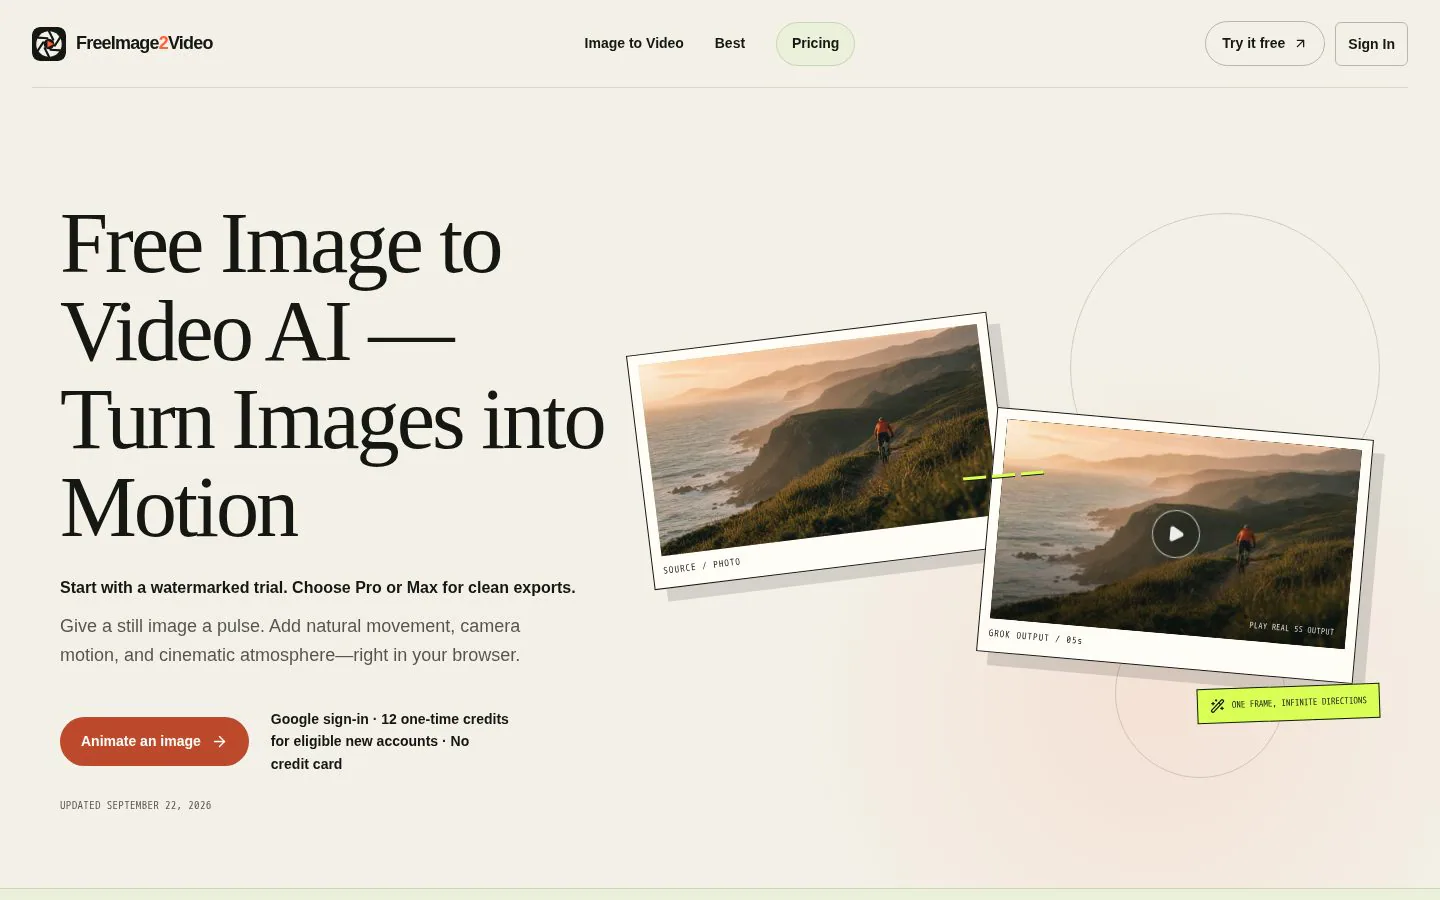Click the "Free Image to Video AI" headline
Image resolution: width=1440 pixels, height=900 pixels.
332,376
